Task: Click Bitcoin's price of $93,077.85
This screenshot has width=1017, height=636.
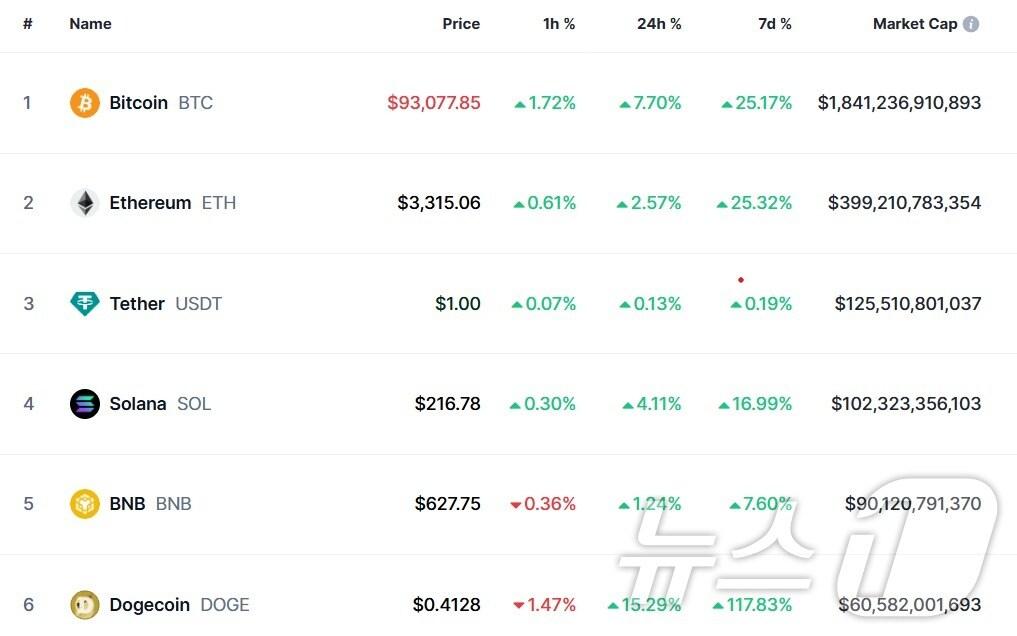Action: (434, 103)
